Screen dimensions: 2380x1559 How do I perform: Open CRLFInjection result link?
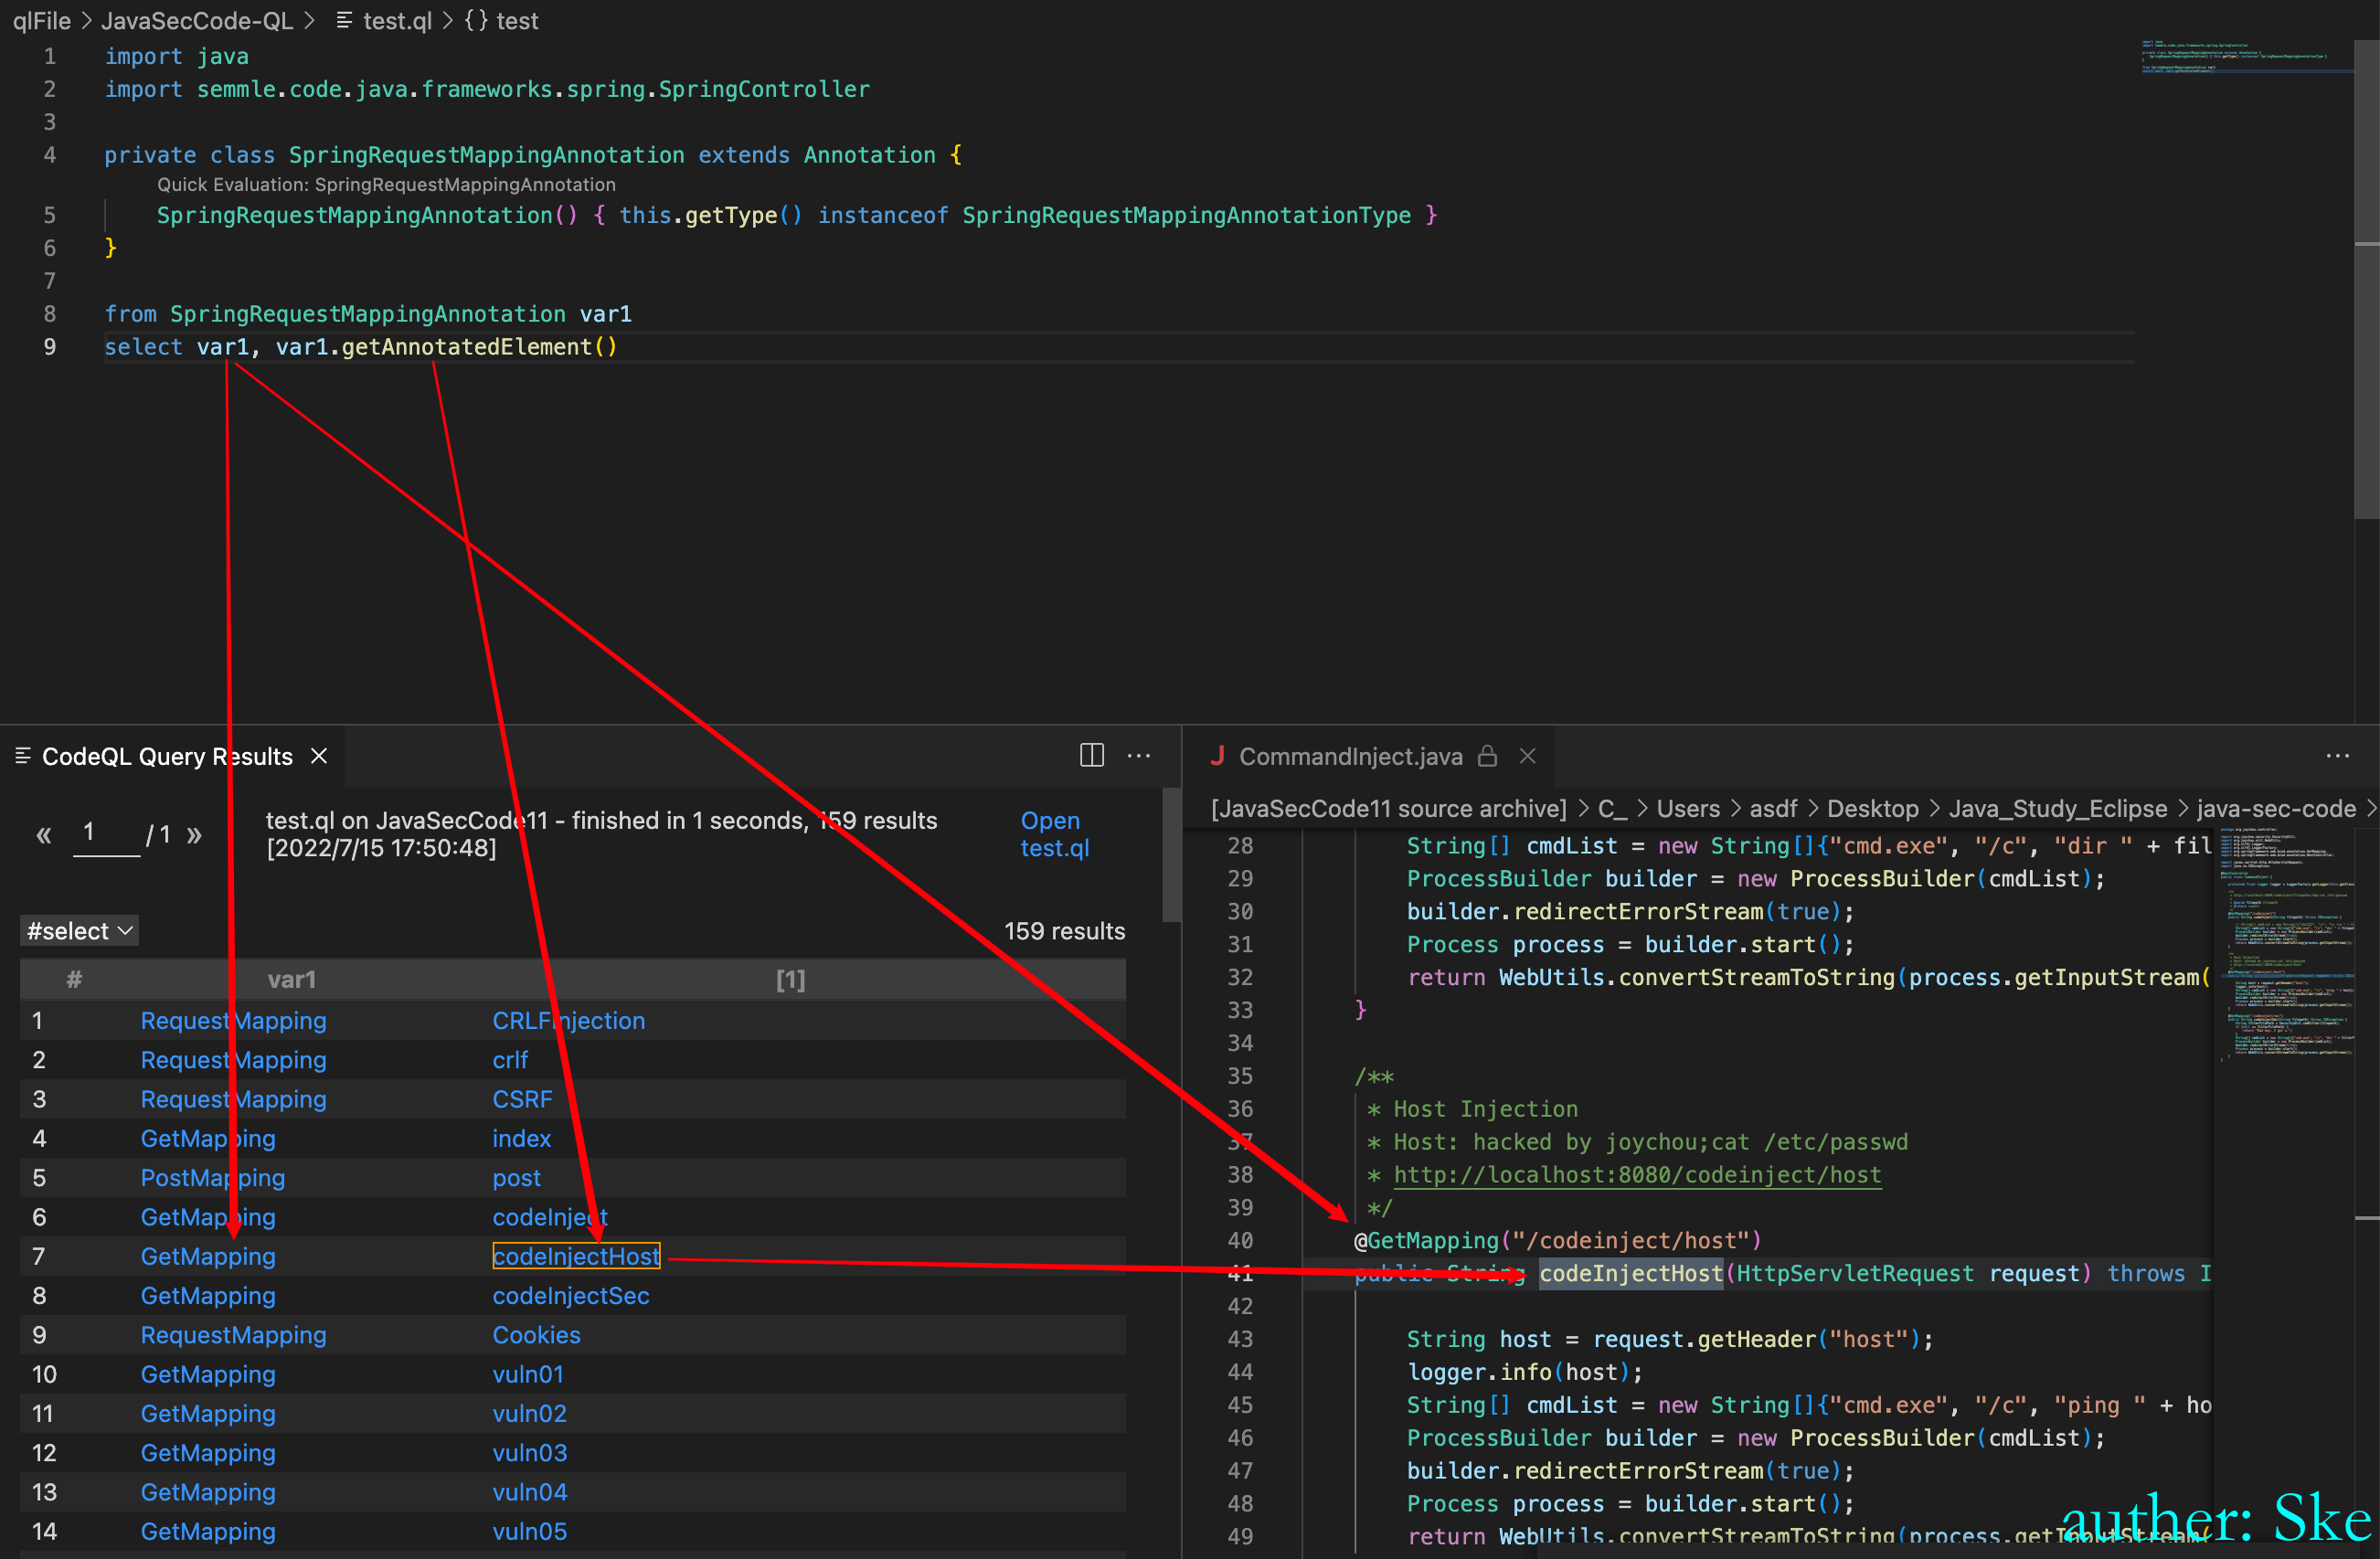[x=568, y=1021]
